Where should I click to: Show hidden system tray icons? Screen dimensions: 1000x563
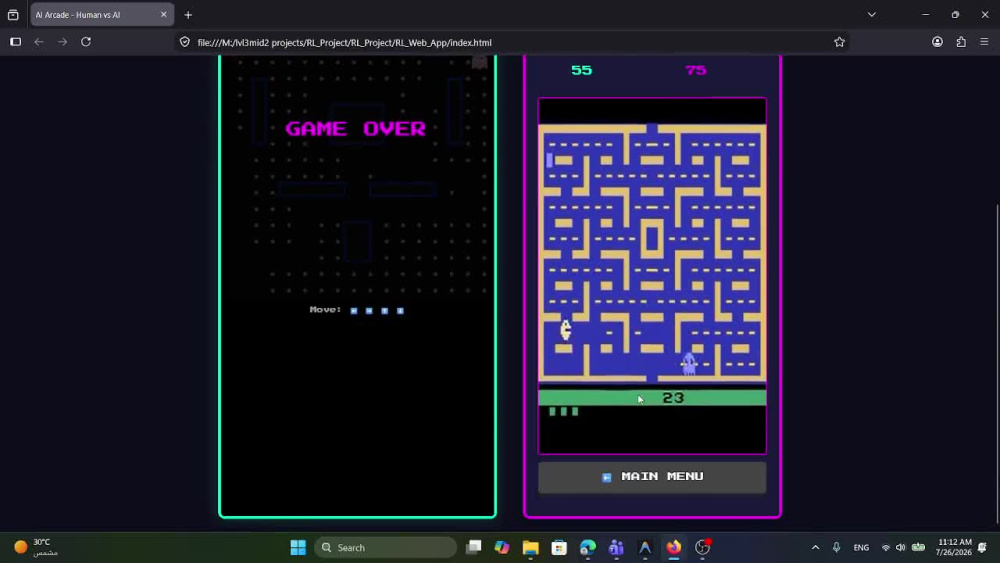(x=815, y=547)
